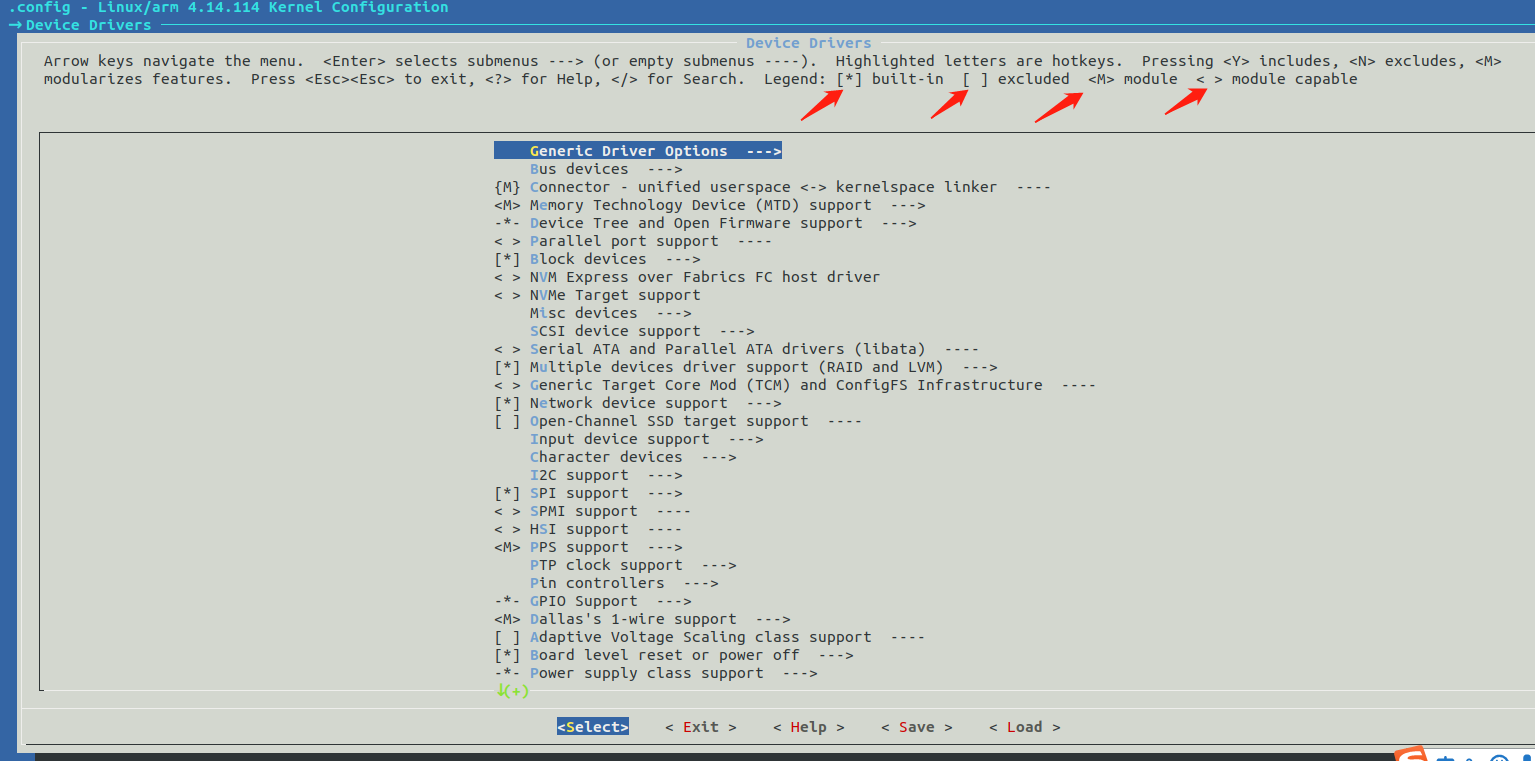The width and height of the screenshot is (1535, 761).
Task: Click the Save button
Action: coord(917,727)
